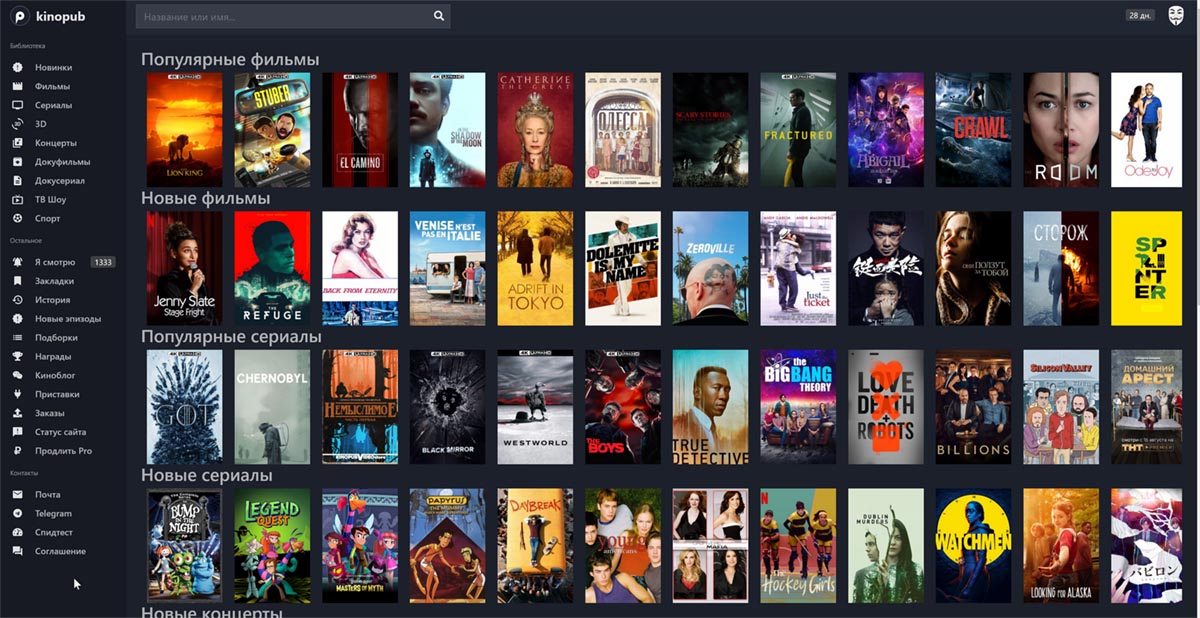This screenshot has width=1200, height=618.
Task: Open the Популярные фильмы heading link
Action: 230,60
